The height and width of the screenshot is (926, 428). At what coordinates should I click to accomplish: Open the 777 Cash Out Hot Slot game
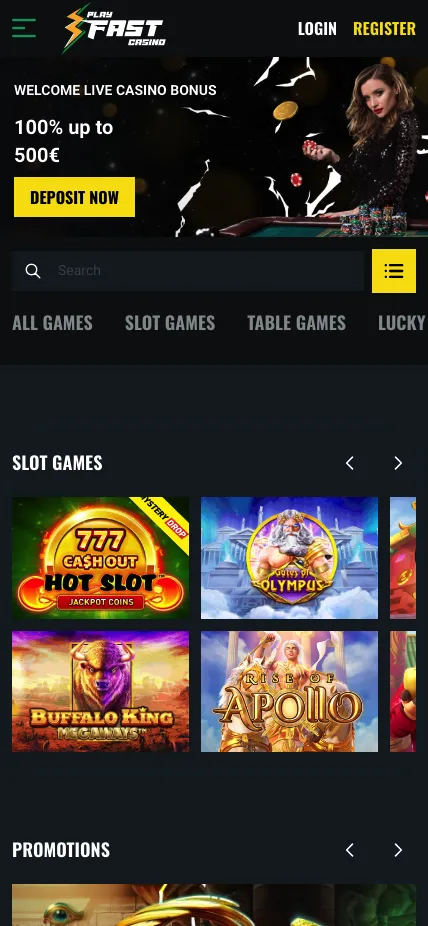click(100, 558)
